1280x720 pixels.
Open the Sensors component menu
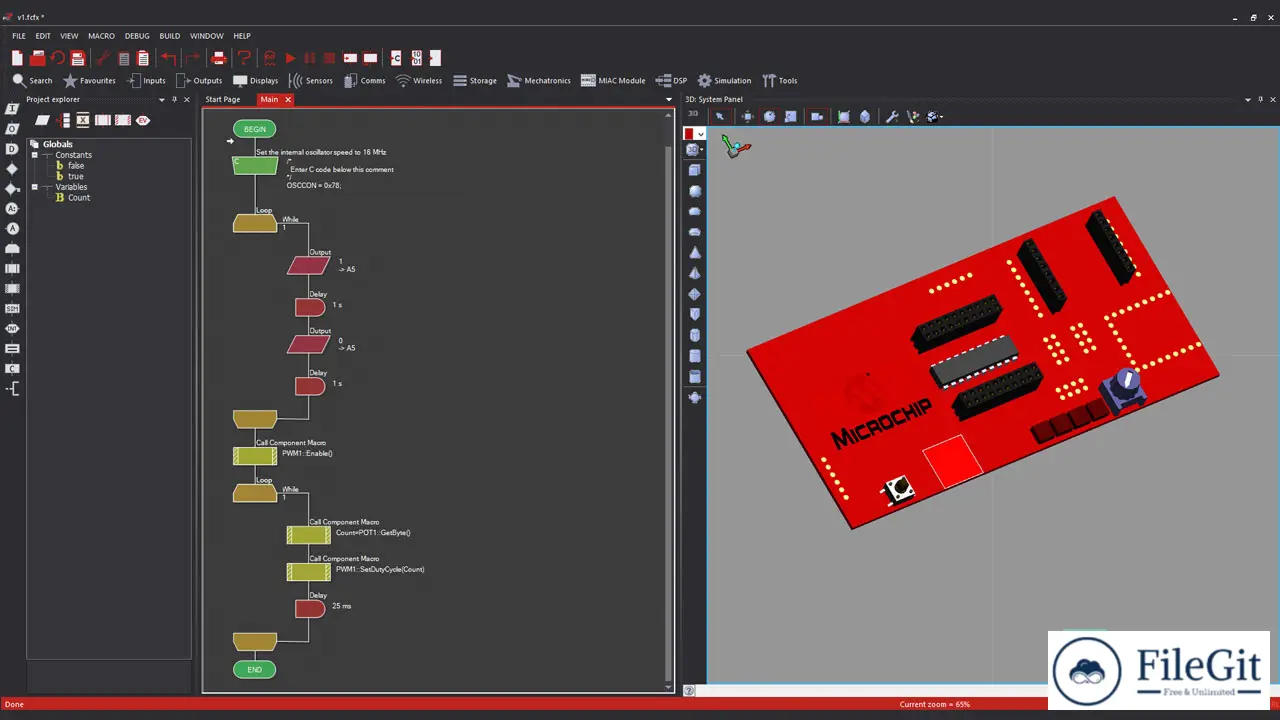click(x=310, y=81)
